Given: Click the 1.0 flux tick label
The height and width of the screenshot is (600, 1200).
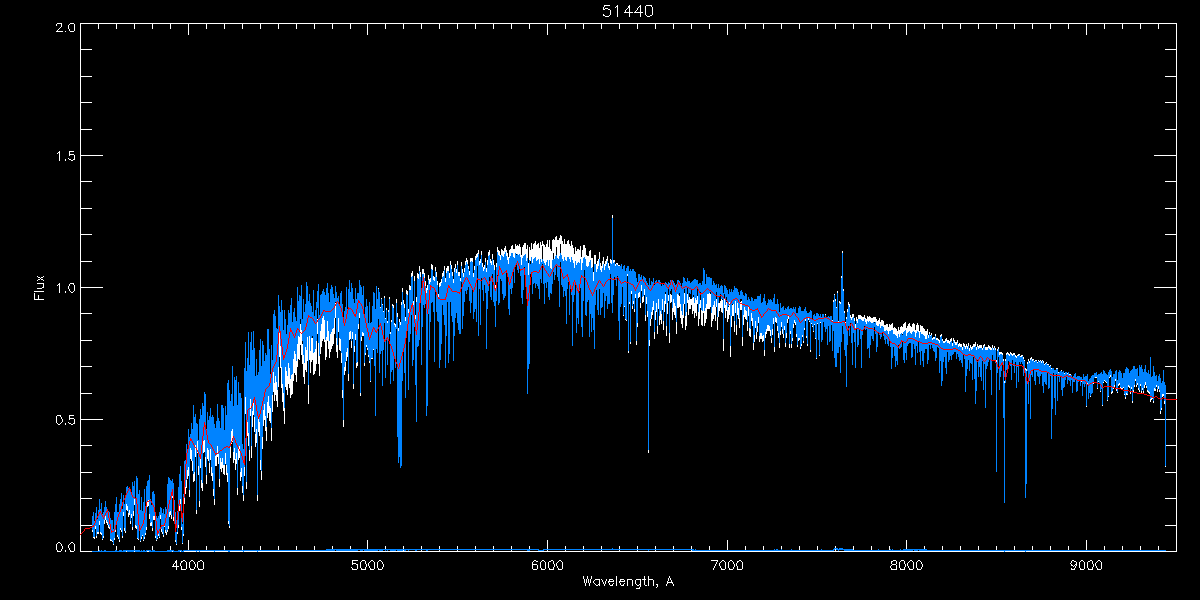Looking at the screenshot, I should click(65, 288).
